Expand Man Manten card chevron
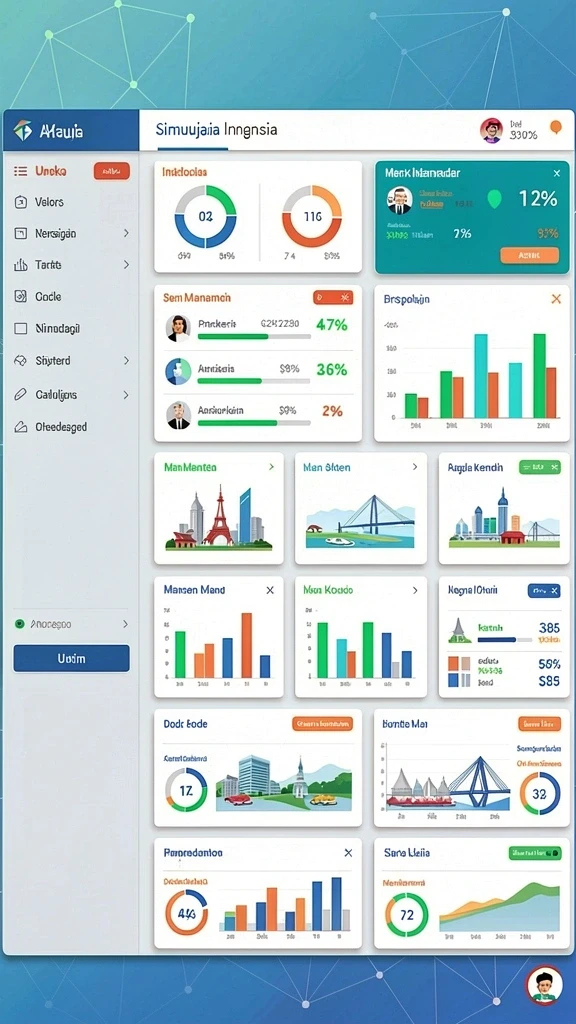This screenshot has height=1024, width=576. pos(271,468)
